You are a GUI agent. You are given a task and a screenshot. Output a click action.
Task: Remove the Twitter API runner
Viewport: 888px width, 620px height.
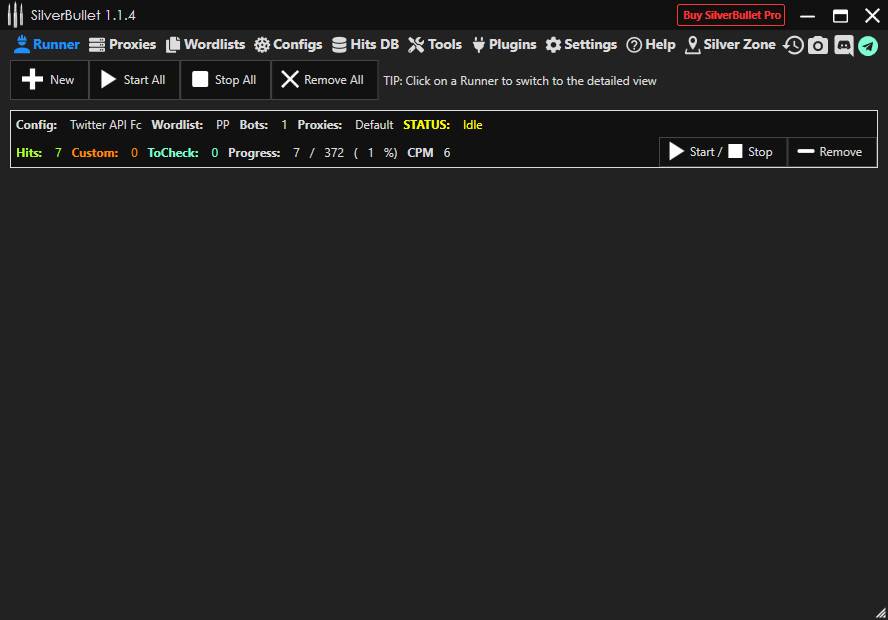tap(831, 152)
